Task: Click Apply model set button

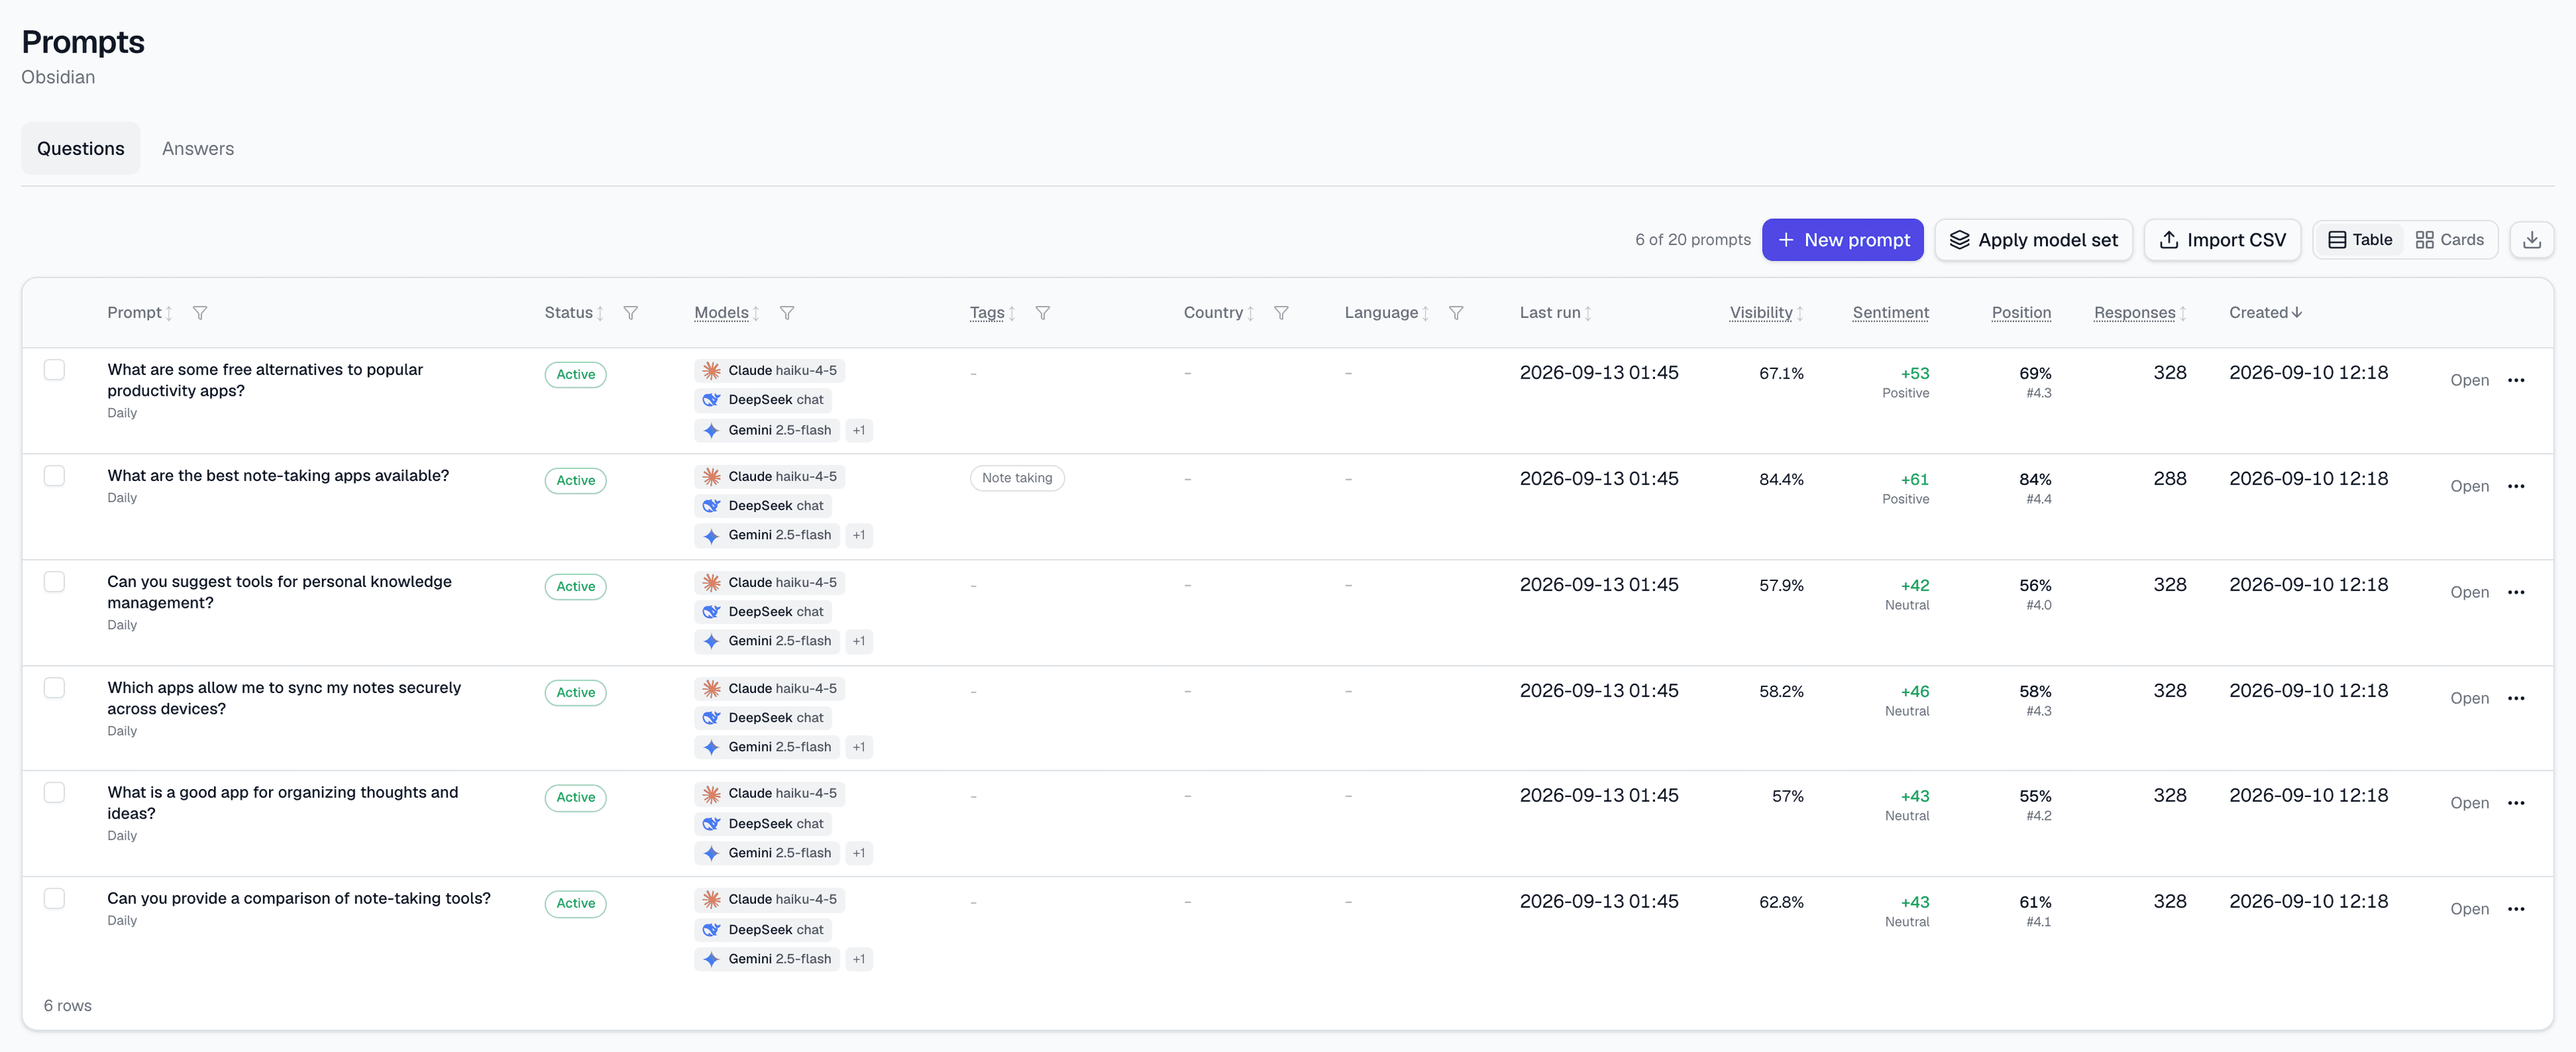Action: [2033, 240]
